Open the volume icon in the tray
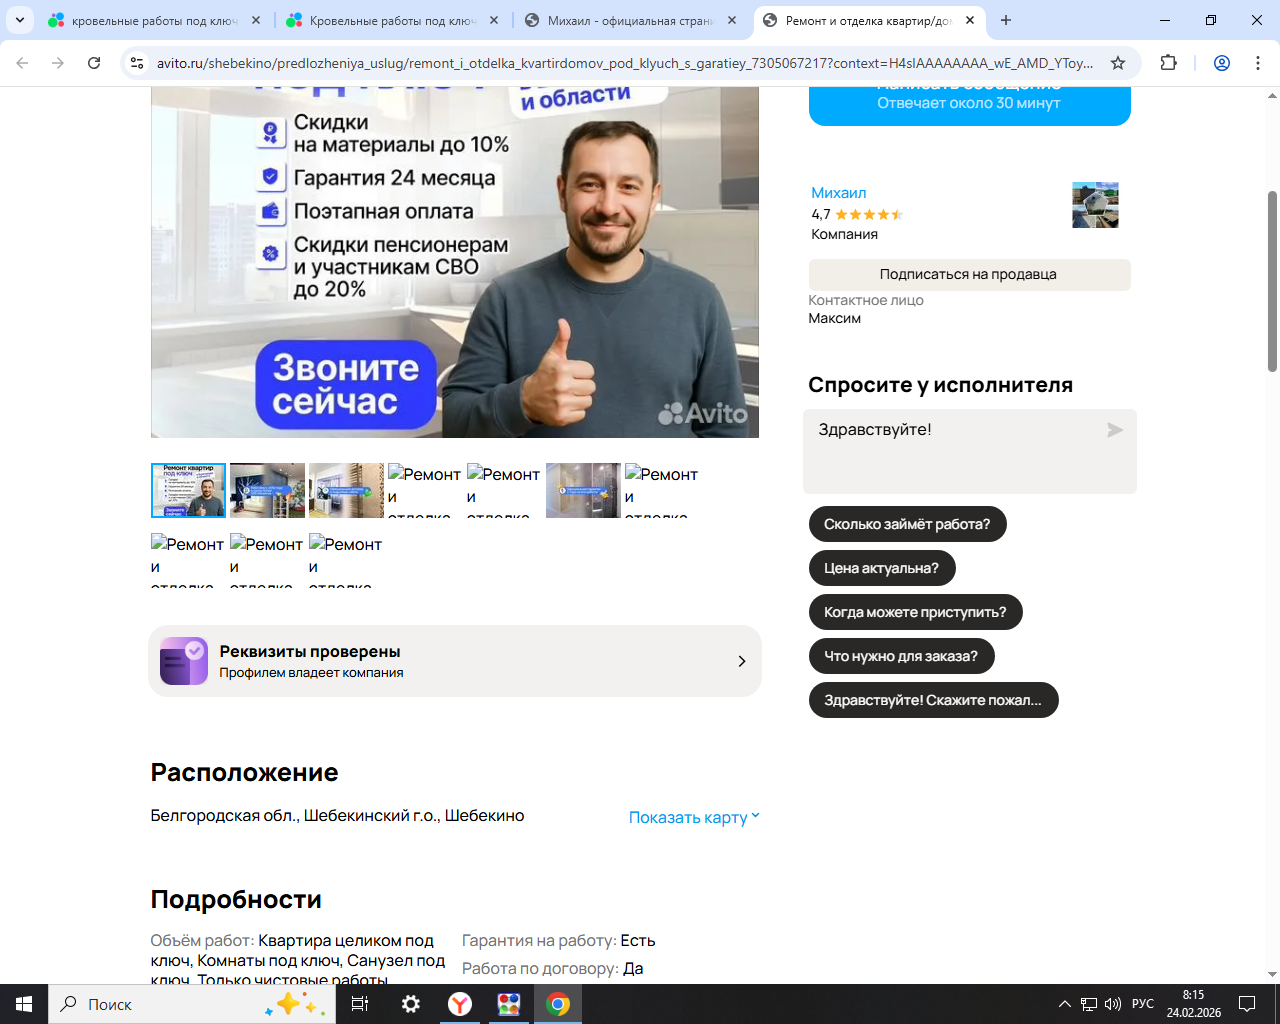 (1113, 1004)
